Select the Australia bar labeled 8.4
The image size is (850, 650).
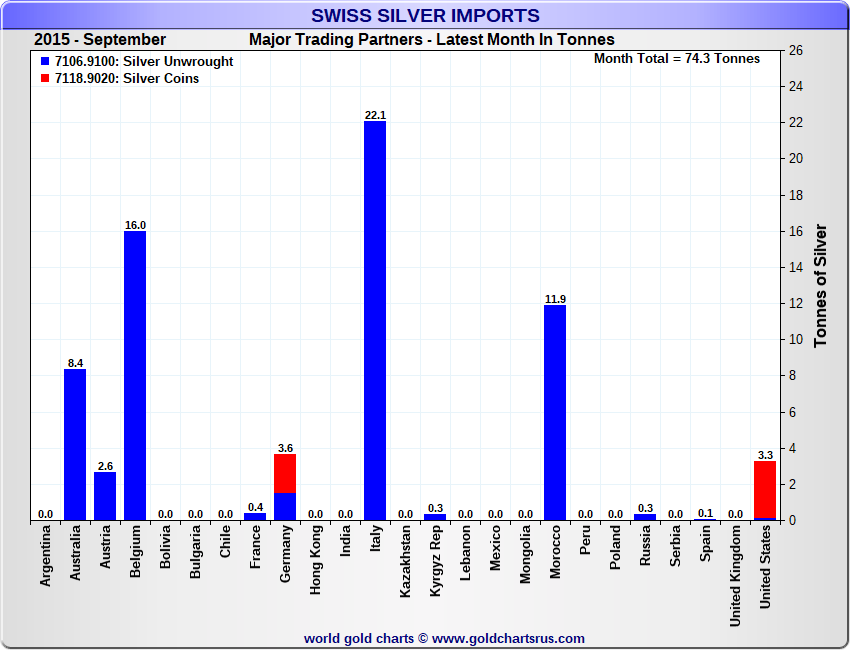click(x=75, y=444)
